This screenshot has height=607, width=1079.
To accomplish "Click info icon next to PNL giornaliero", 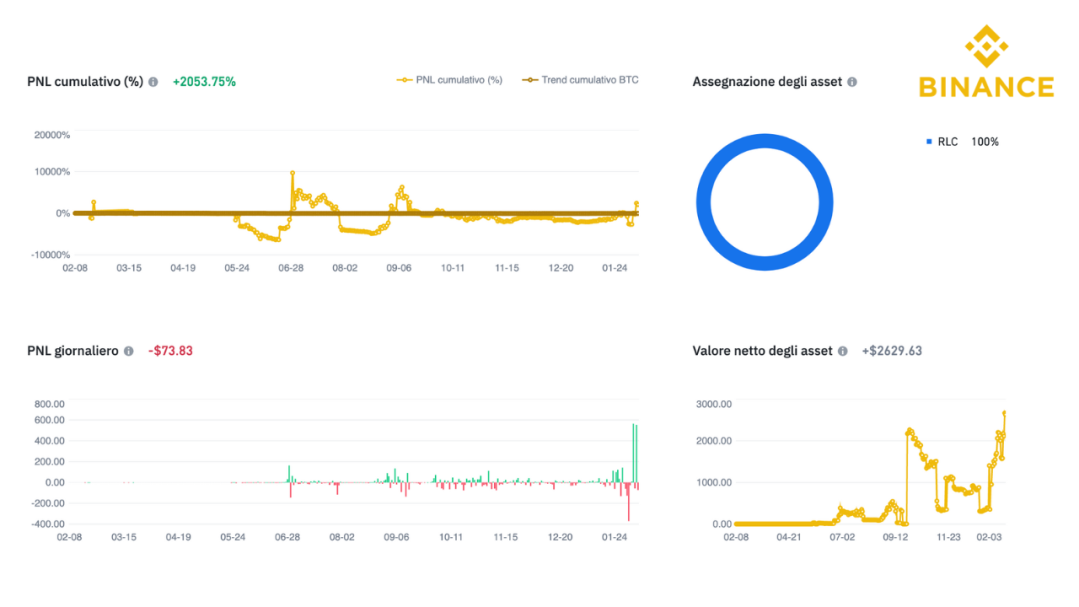I will [x=129, y=351].
